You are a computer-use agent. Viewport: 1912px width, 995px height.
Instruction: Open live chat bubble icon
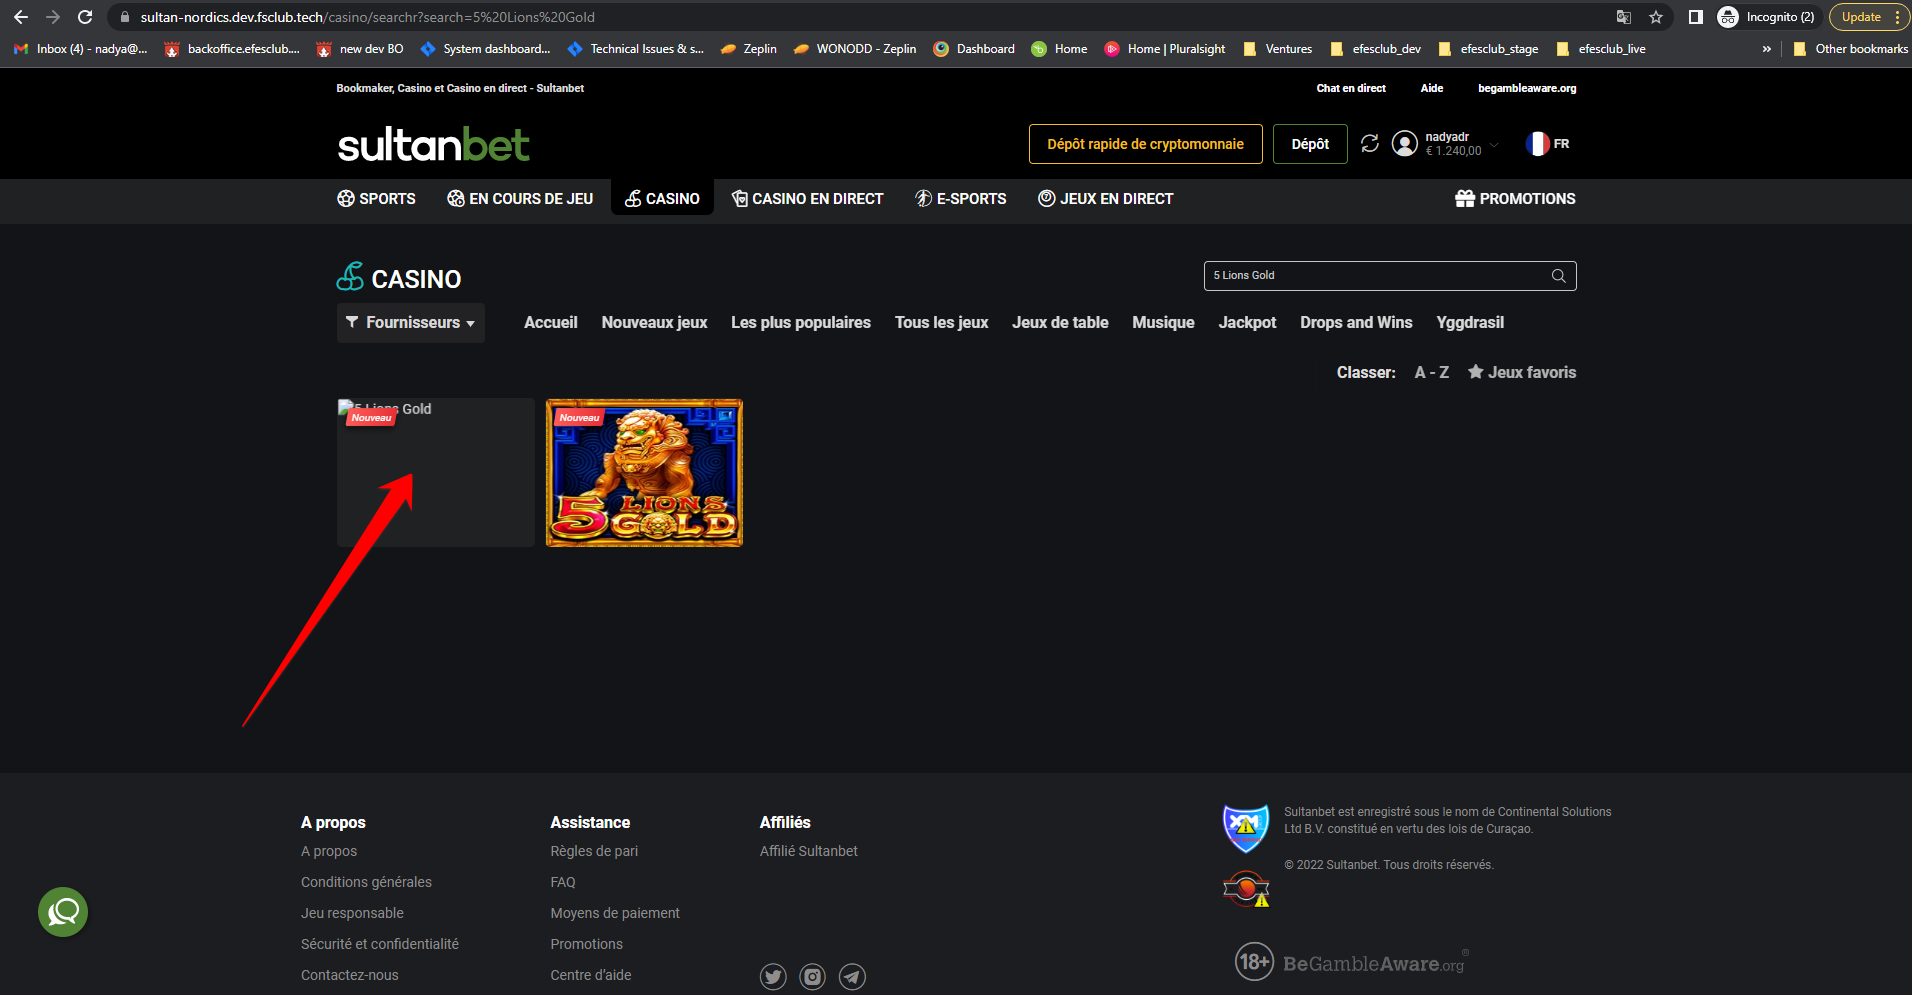(63, 912)
